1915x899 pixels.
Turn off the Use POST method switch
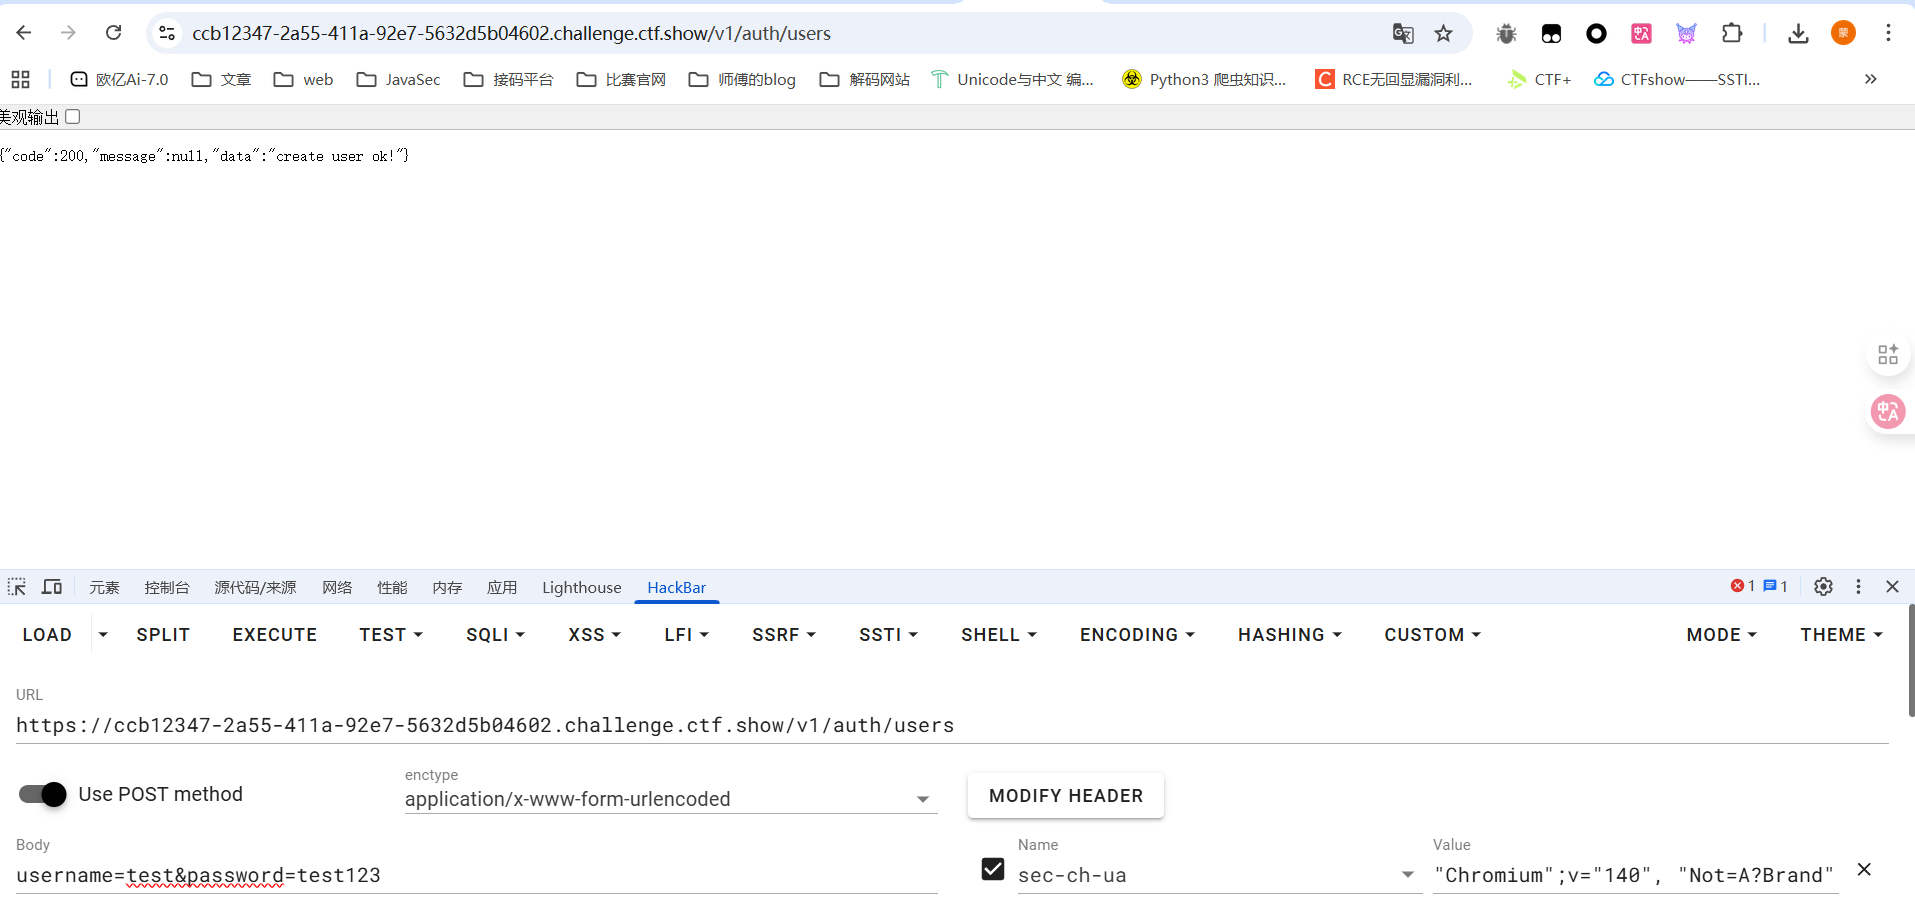pos(43,794)
